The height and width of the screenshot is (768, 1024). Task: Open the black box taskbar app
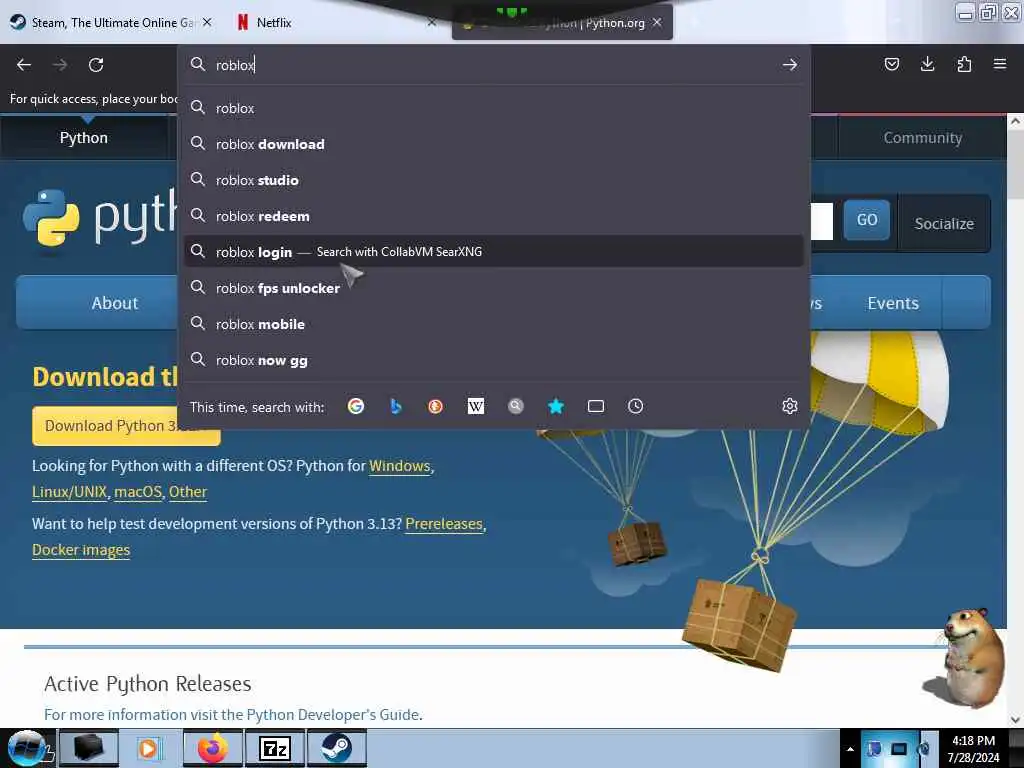click(x=89, y=748)
